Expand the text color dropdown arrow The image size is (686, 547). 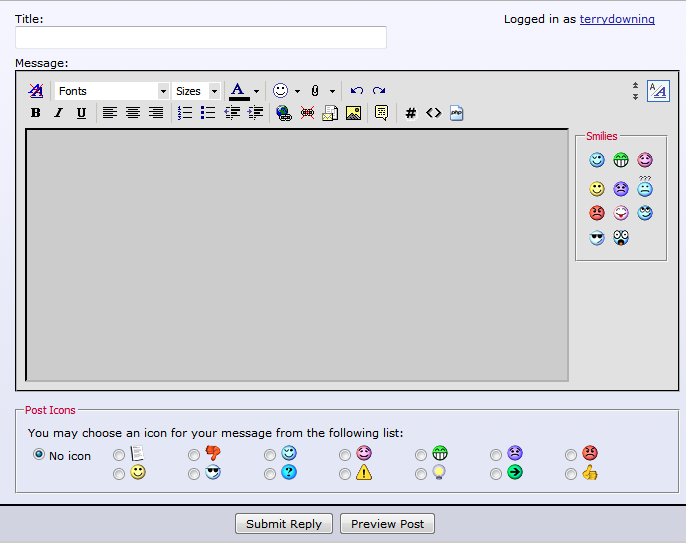click(256, 91)
